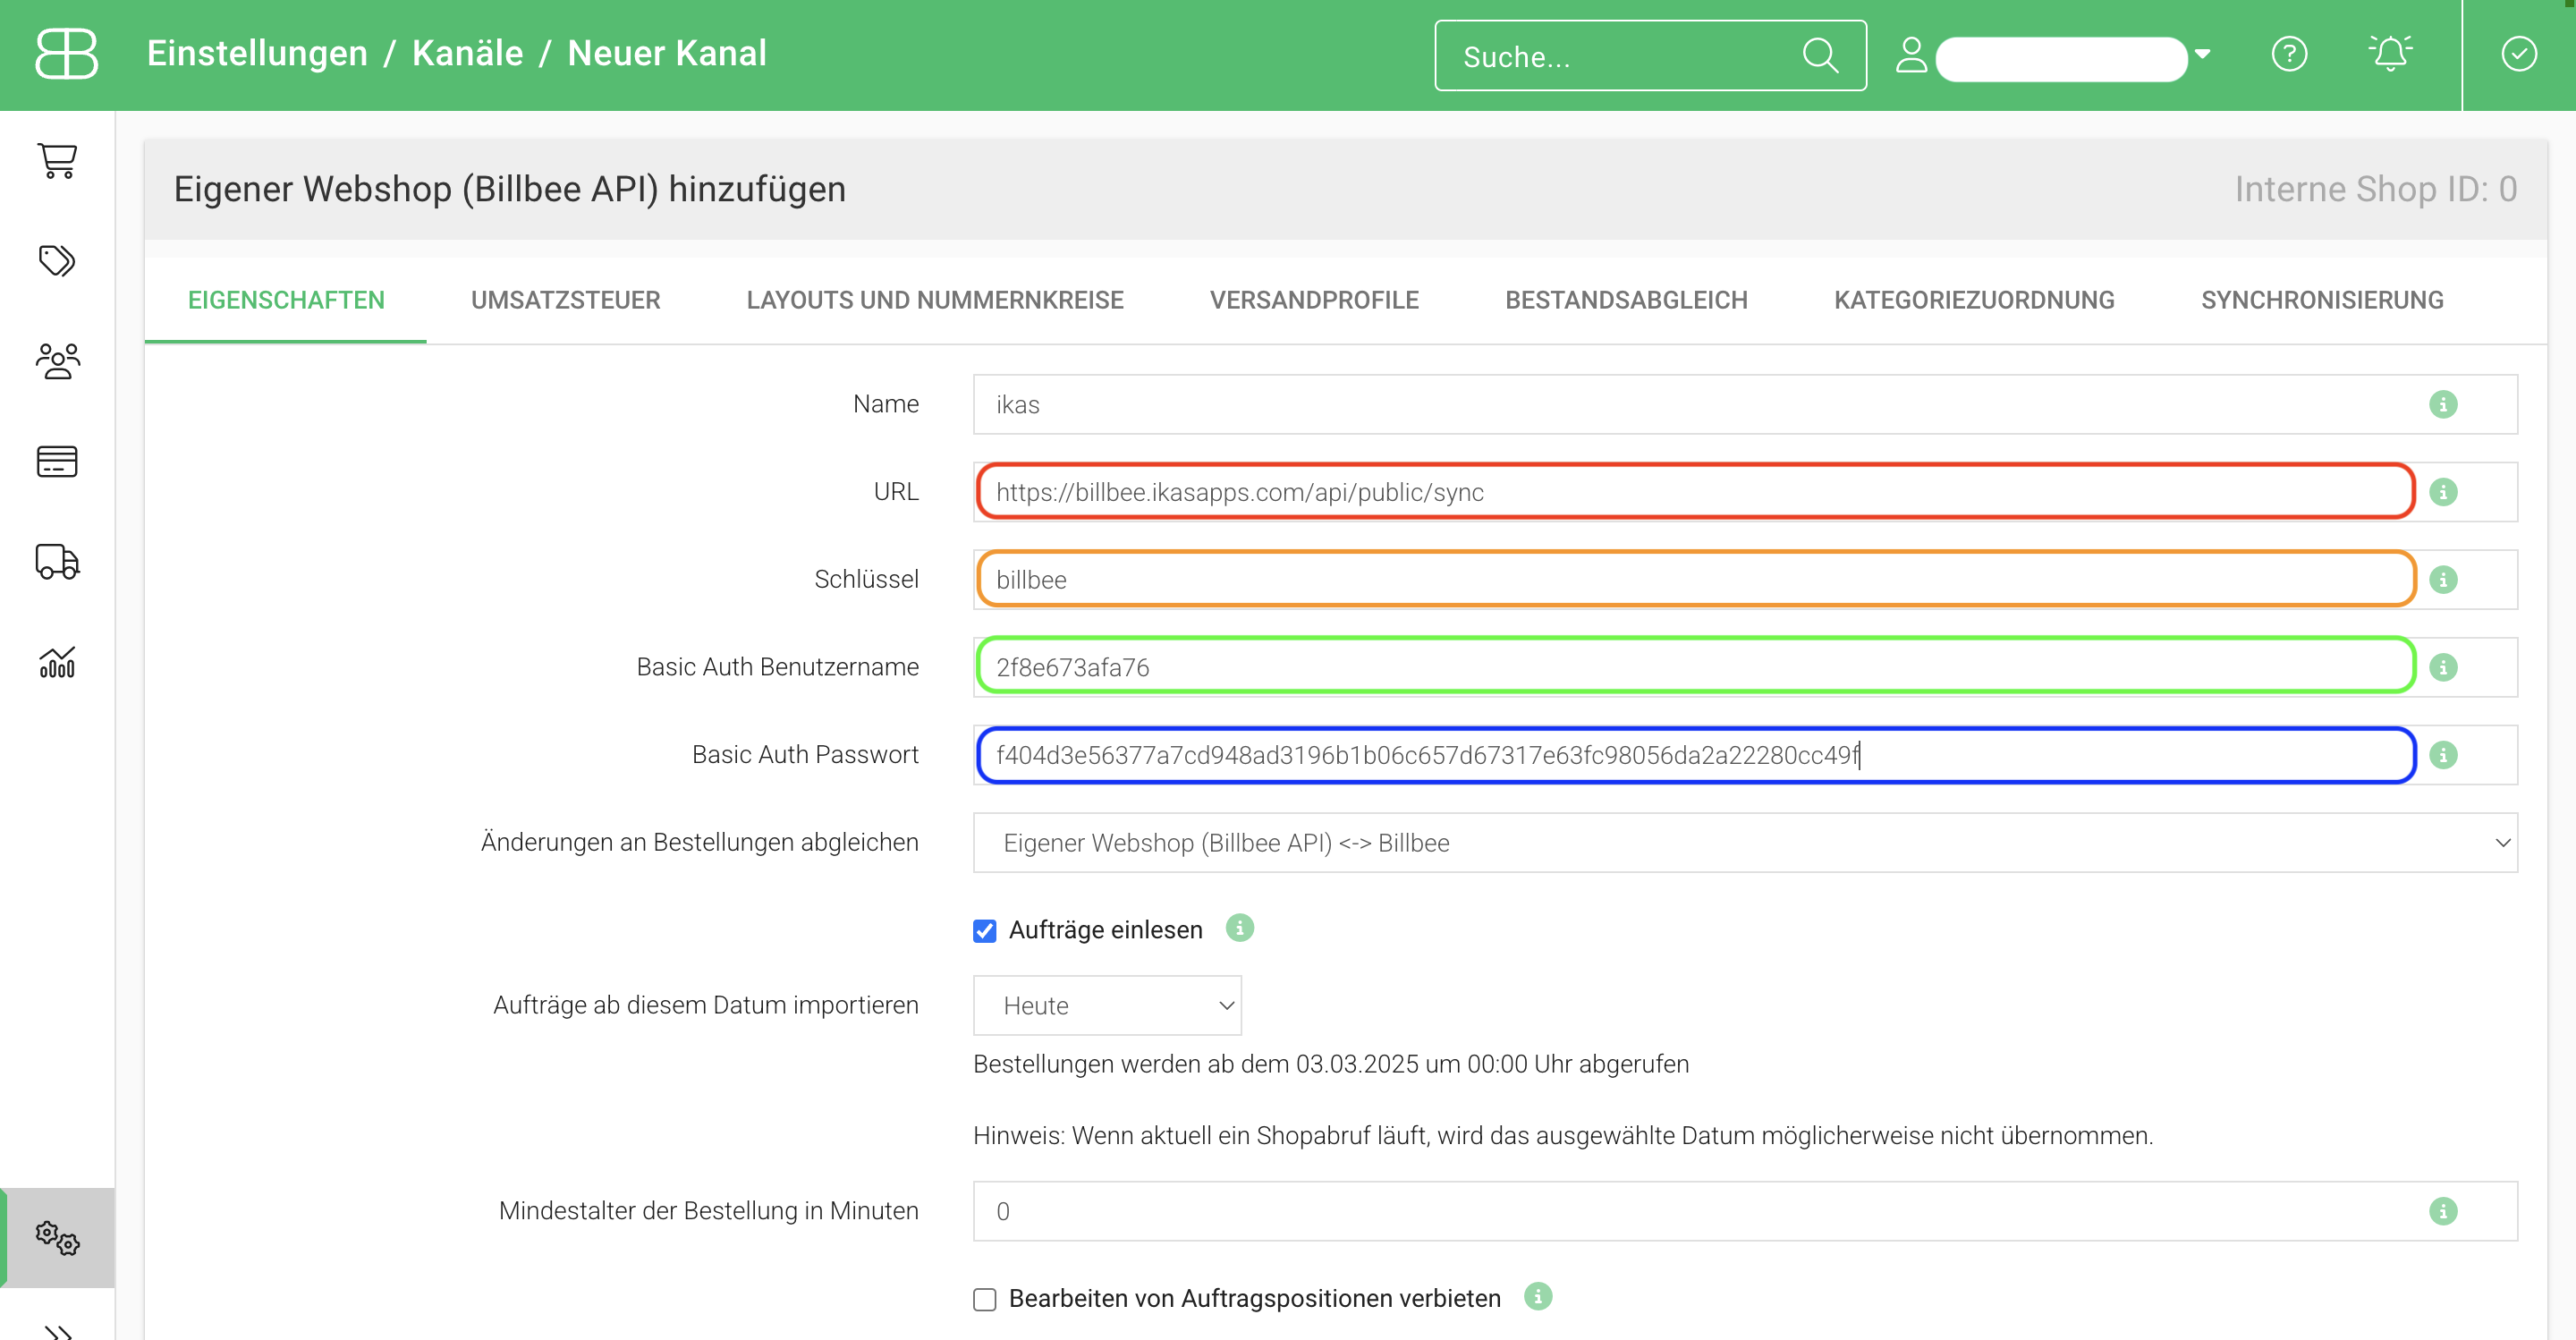Image resolution: width=2576 pixels, height=1340 pixels.
Task: Show info for Mindestalter der Bestellung
Action: tap(2443, 1211)
